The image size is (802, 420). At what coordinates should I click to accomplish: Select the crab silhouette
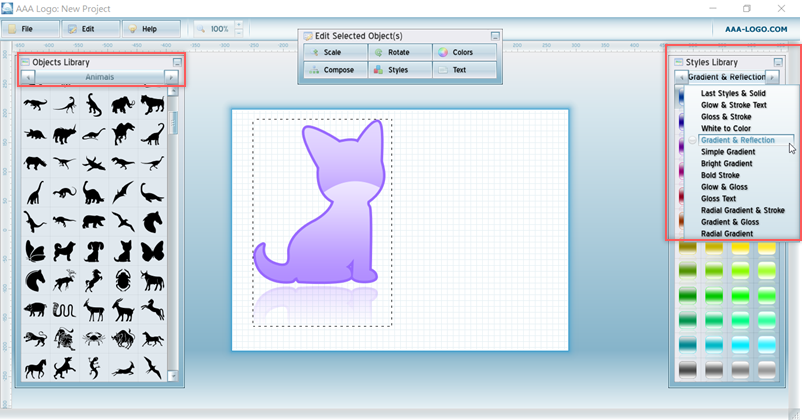(94, 339)
